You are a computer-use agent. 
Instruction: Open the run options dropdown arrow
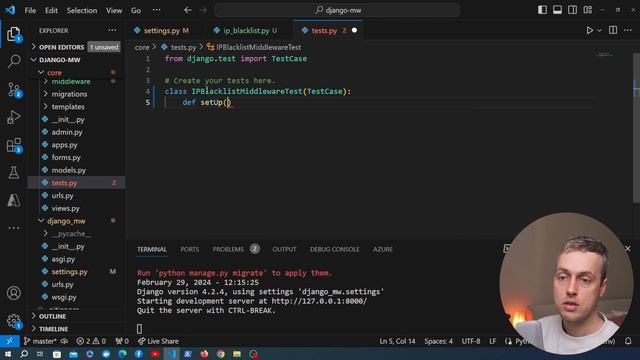pyautogui.click(x=599, y=31)
